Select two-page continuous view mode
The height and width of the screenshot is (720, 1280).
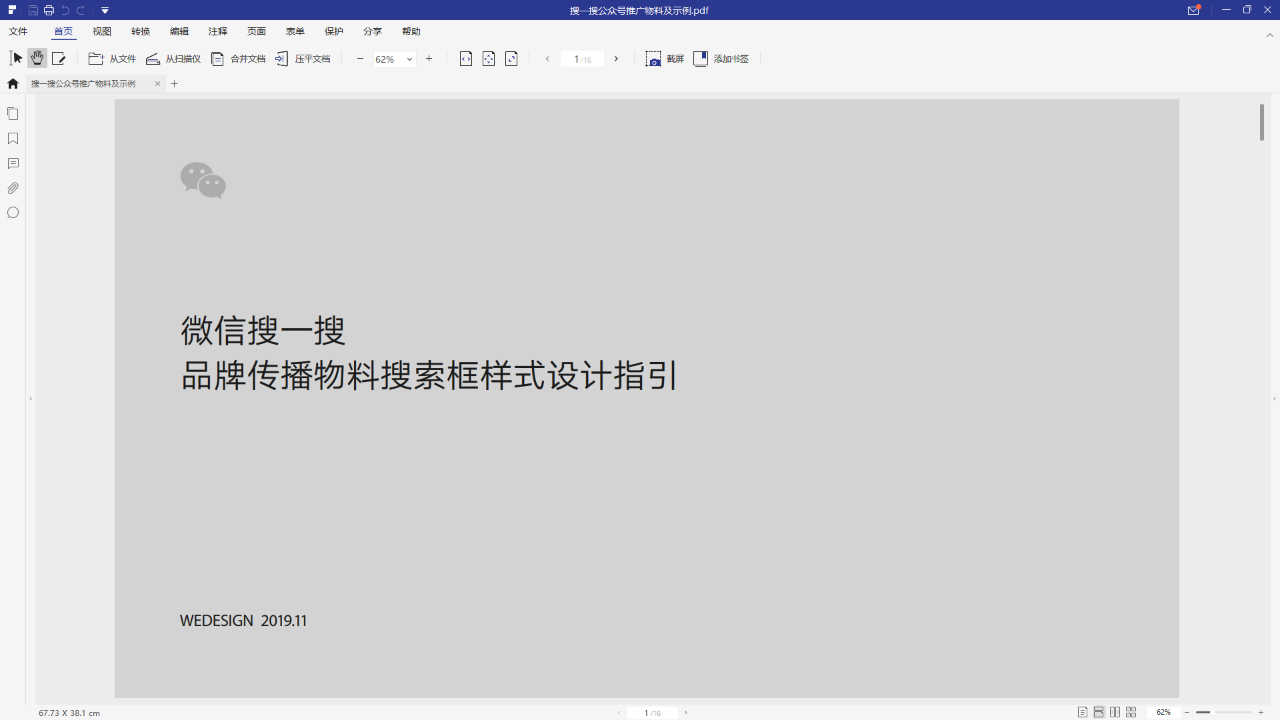tap(1131, 713)
